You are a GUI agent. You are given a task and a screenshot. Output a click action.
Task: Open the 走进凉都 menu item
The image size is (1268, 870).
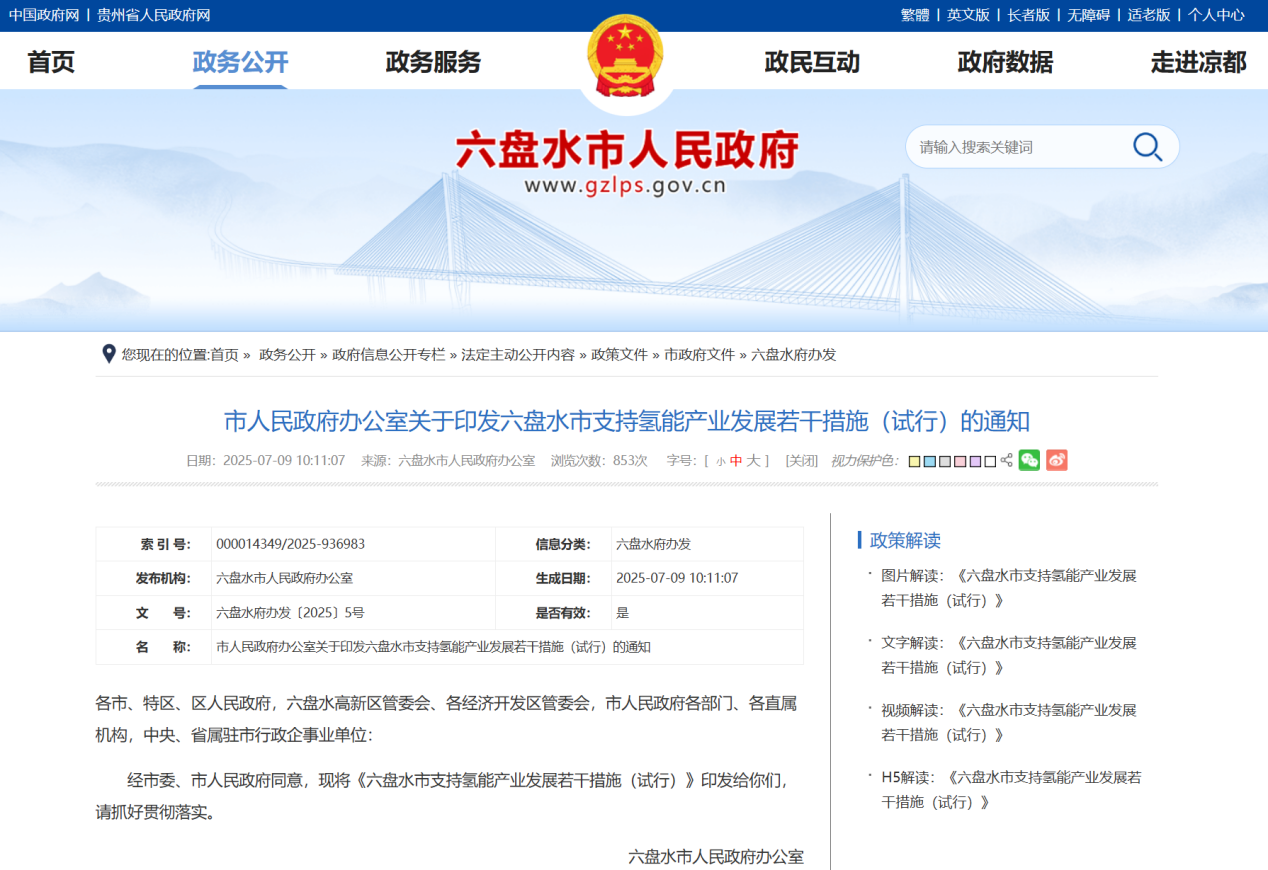coord(1199,62)
